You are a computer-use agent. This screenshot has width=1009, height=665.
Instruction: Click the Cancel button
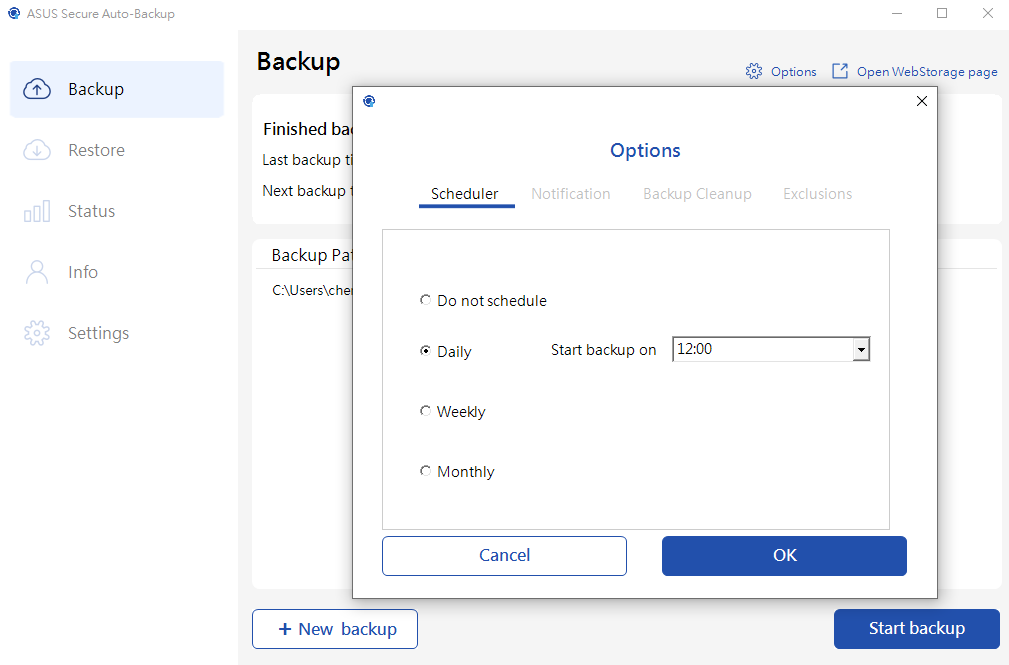click(504, 556)
